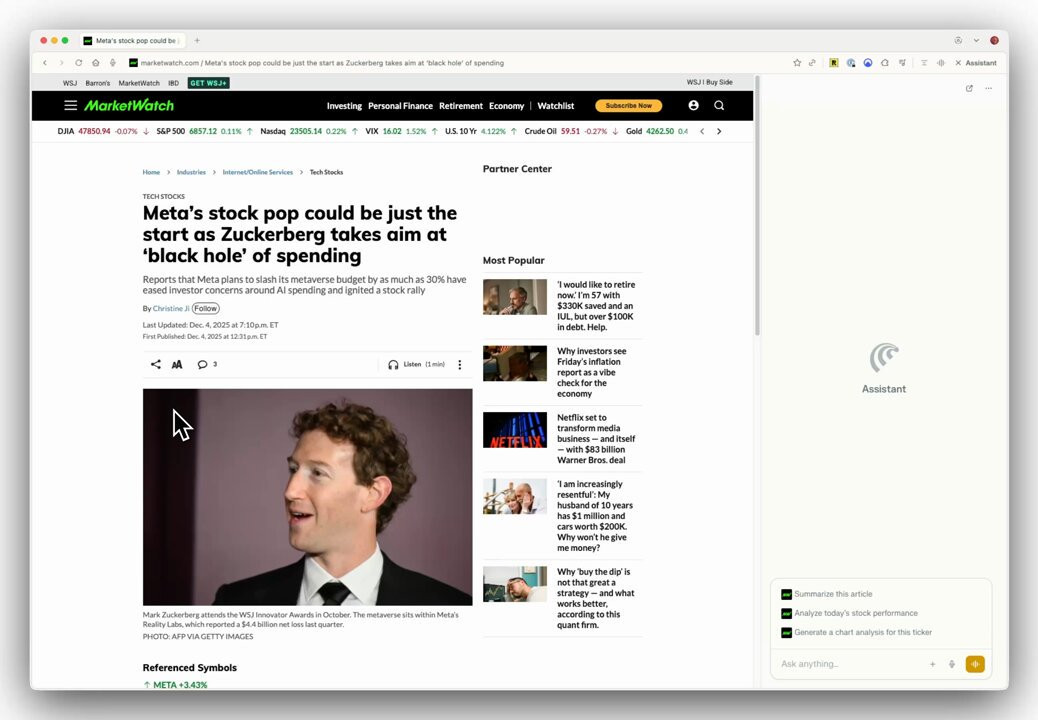Open the Investing nav menu

[x=344, y=106]
